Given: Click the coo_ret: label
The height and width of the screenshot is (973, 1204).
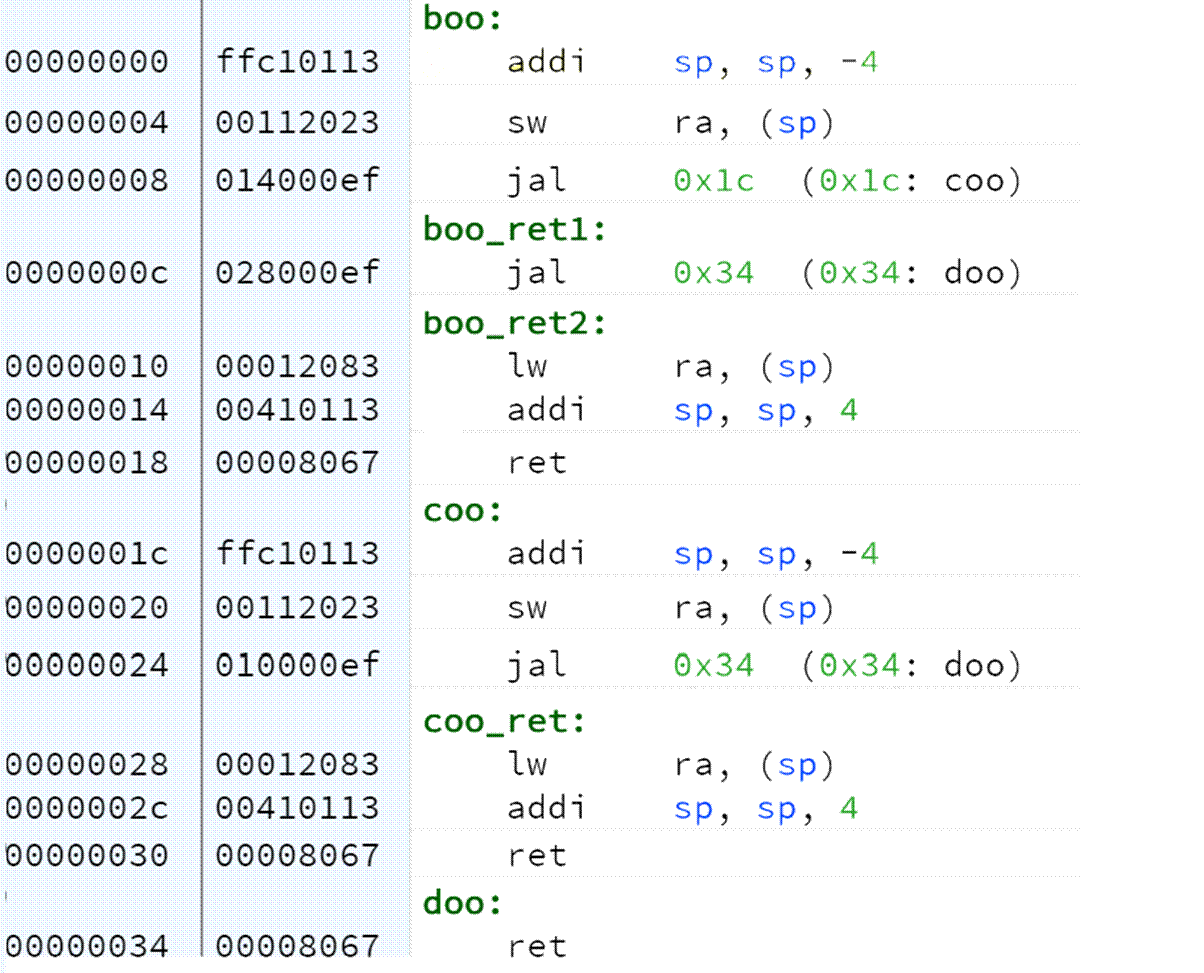Looking at the screenshot, I should (504, 721).
